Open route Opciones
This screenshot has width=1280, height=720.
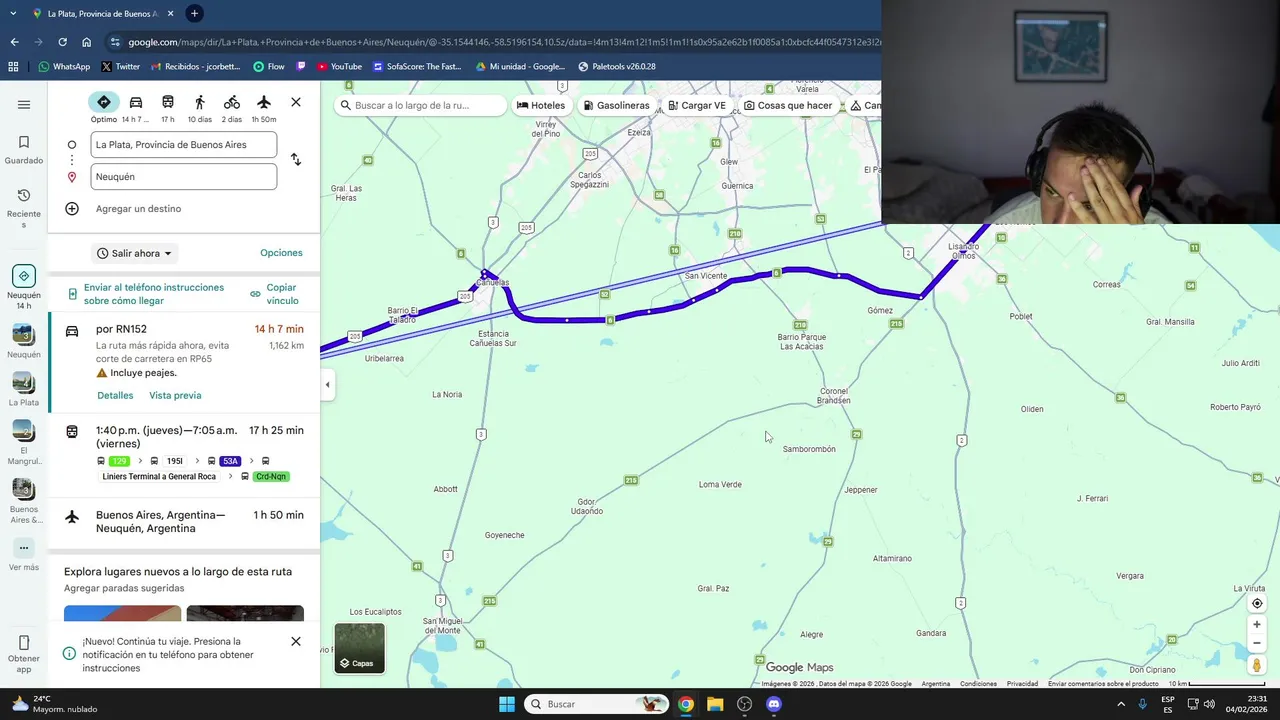pyautogui.click(x=281, y=253)
